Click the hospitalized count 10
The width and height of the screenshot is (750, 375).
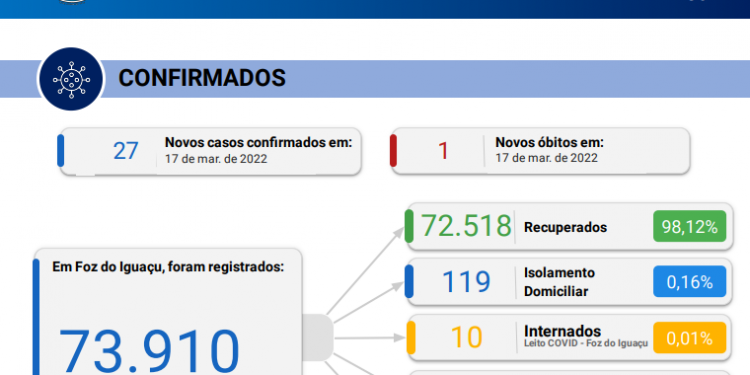coord(466,338)
